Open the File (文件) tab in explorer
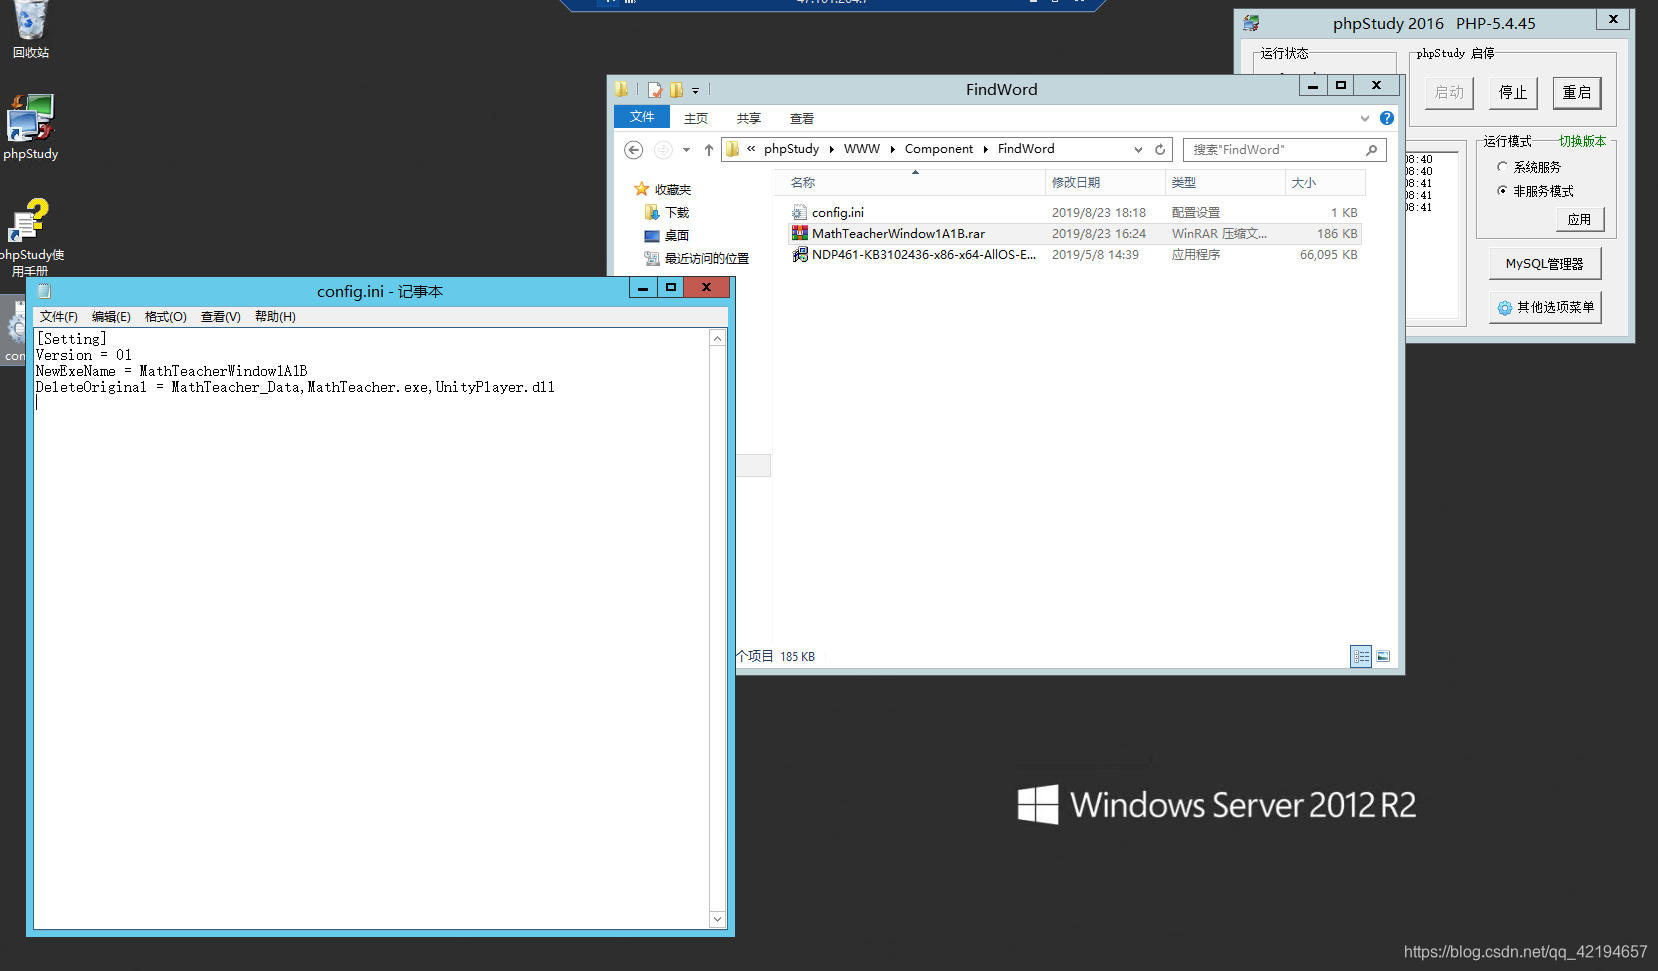The width and height of the screenshot is (1658, 971). pyautogui.click(x=642, y=117)
